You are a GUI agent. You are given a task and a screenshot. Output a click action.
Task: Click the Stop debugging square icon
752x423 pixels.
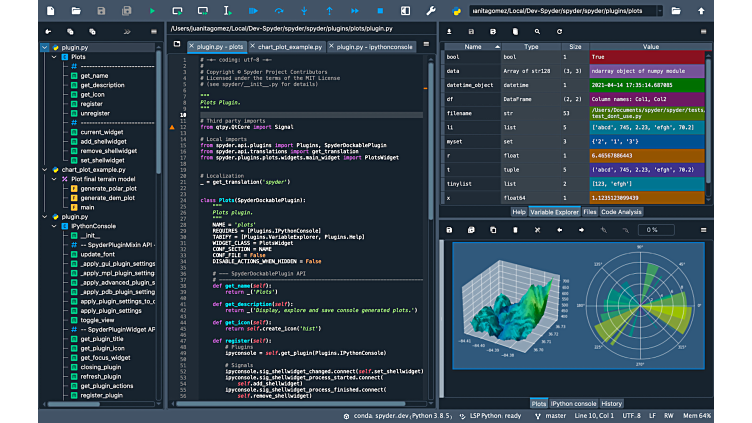click(x=379, y=11)
